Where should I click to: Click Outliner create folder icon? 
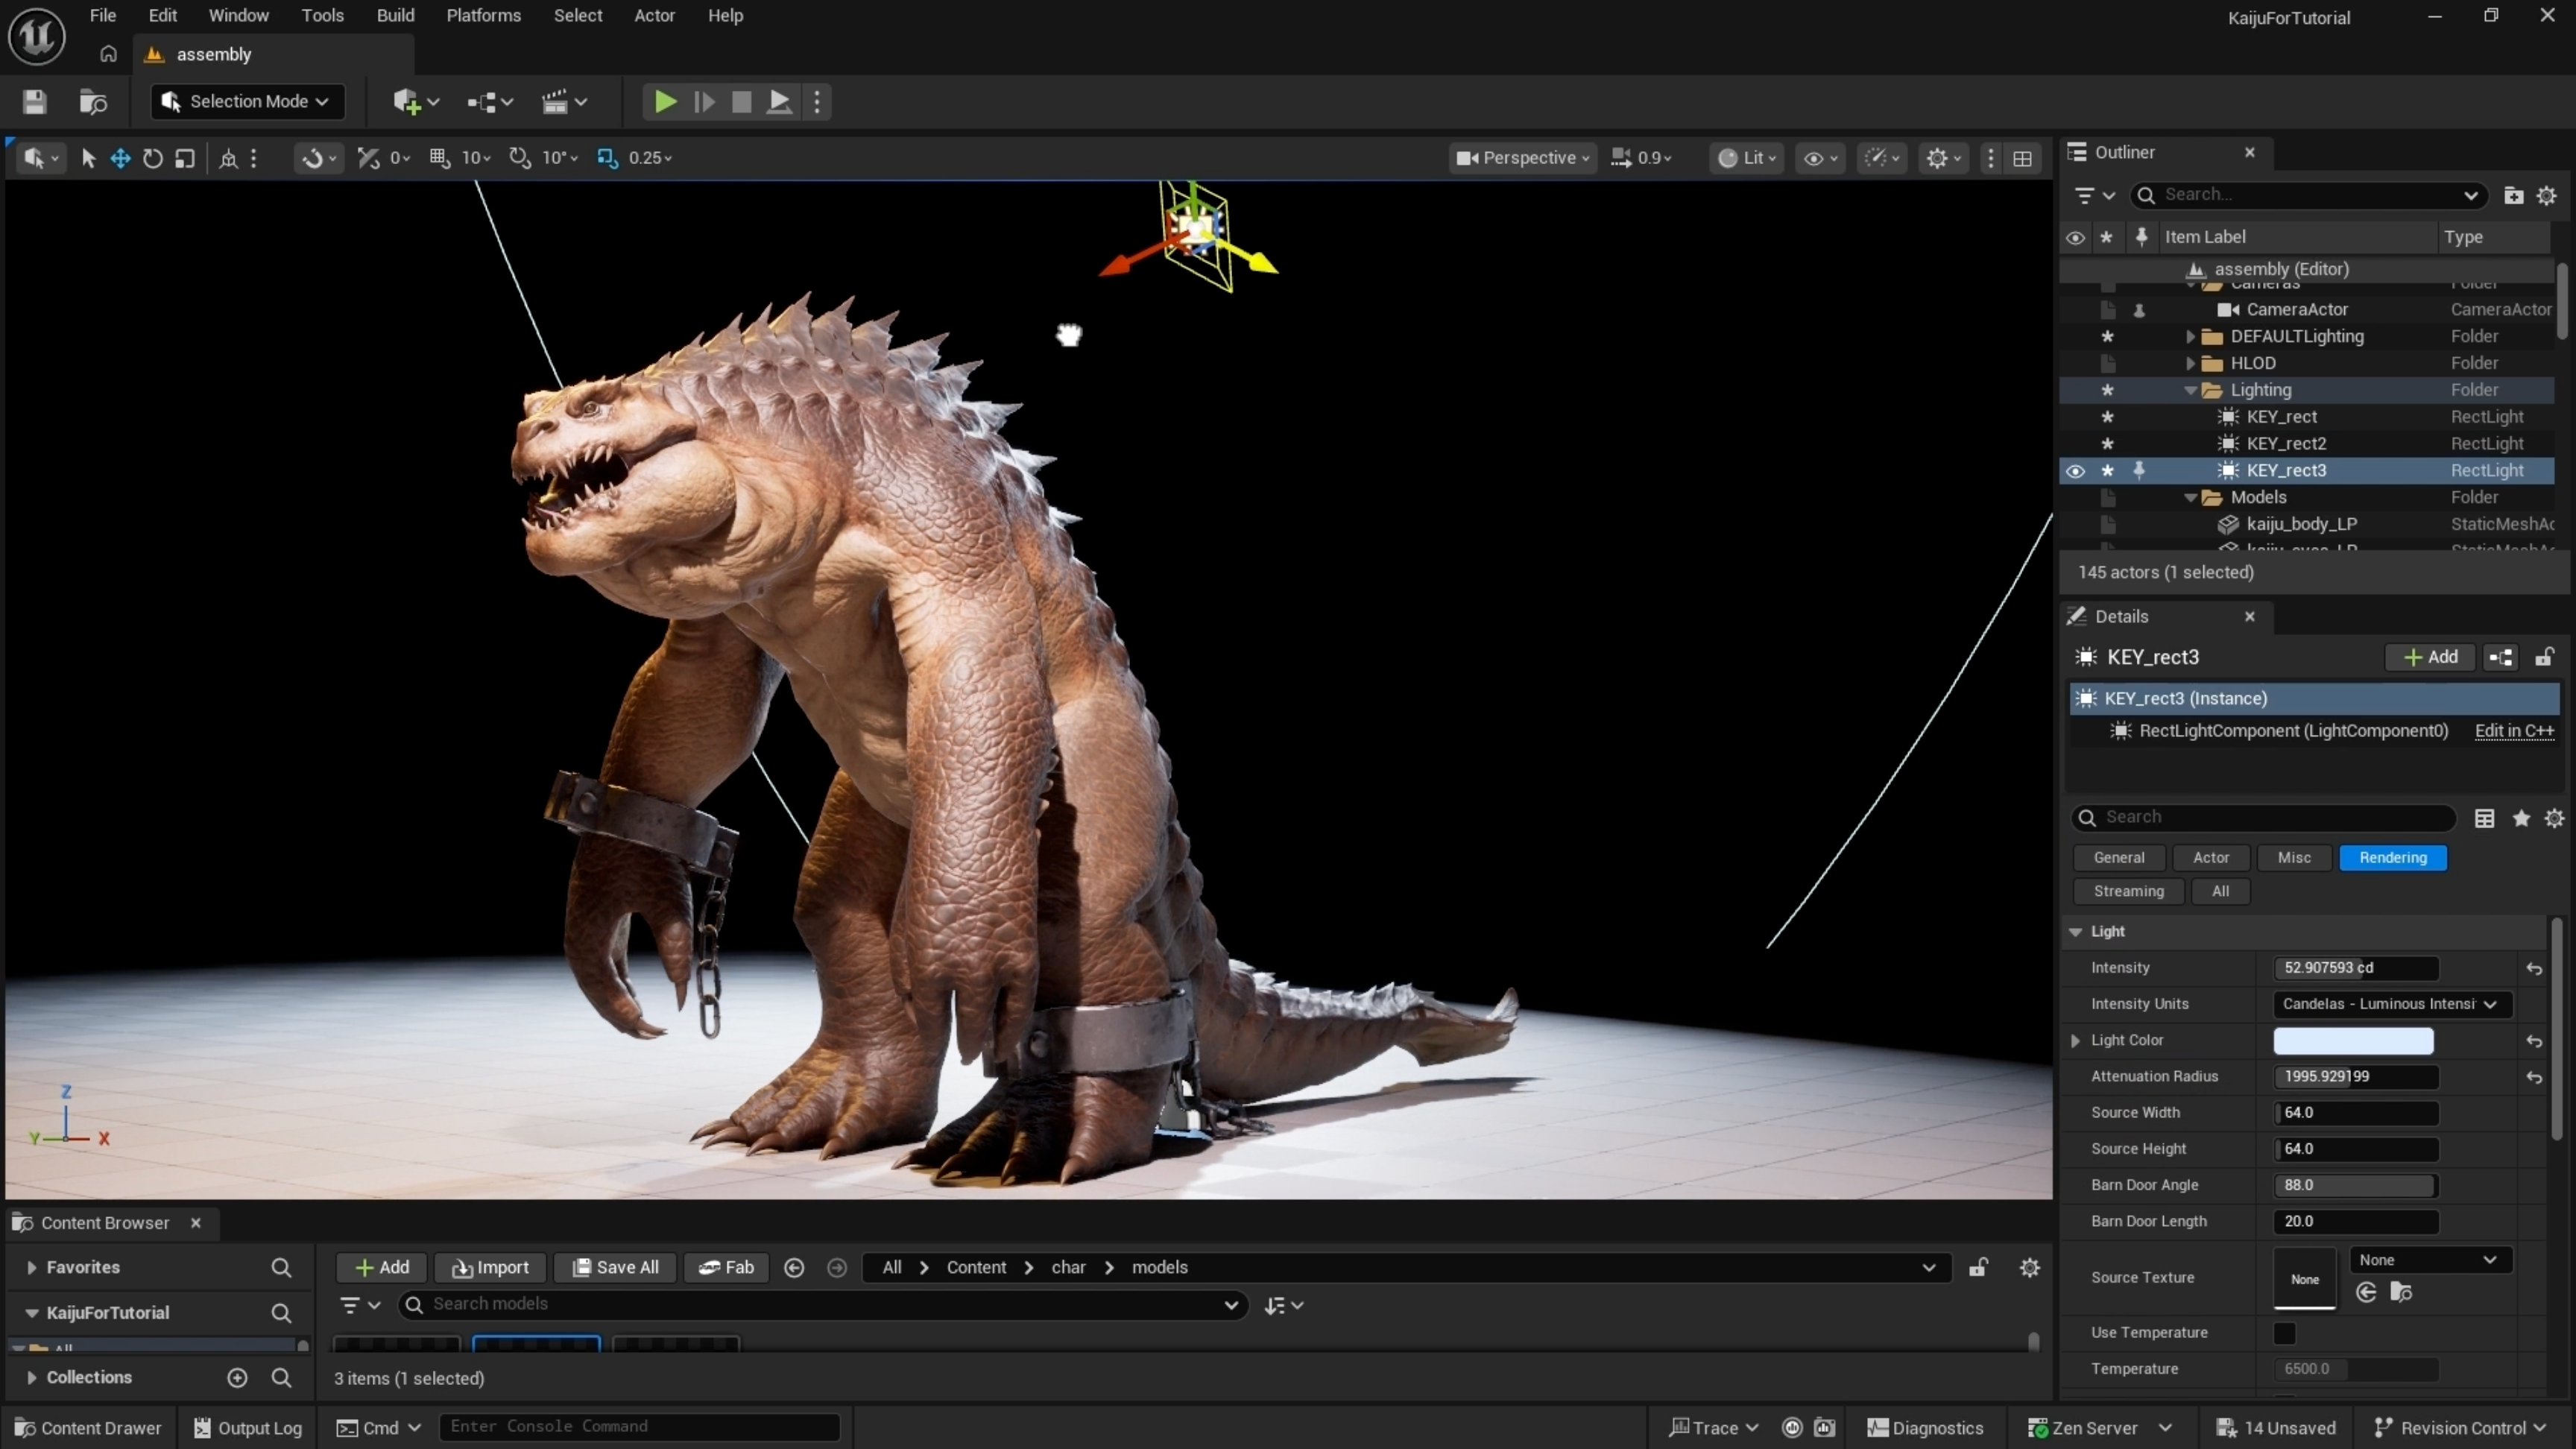[x=2513, y=195]
